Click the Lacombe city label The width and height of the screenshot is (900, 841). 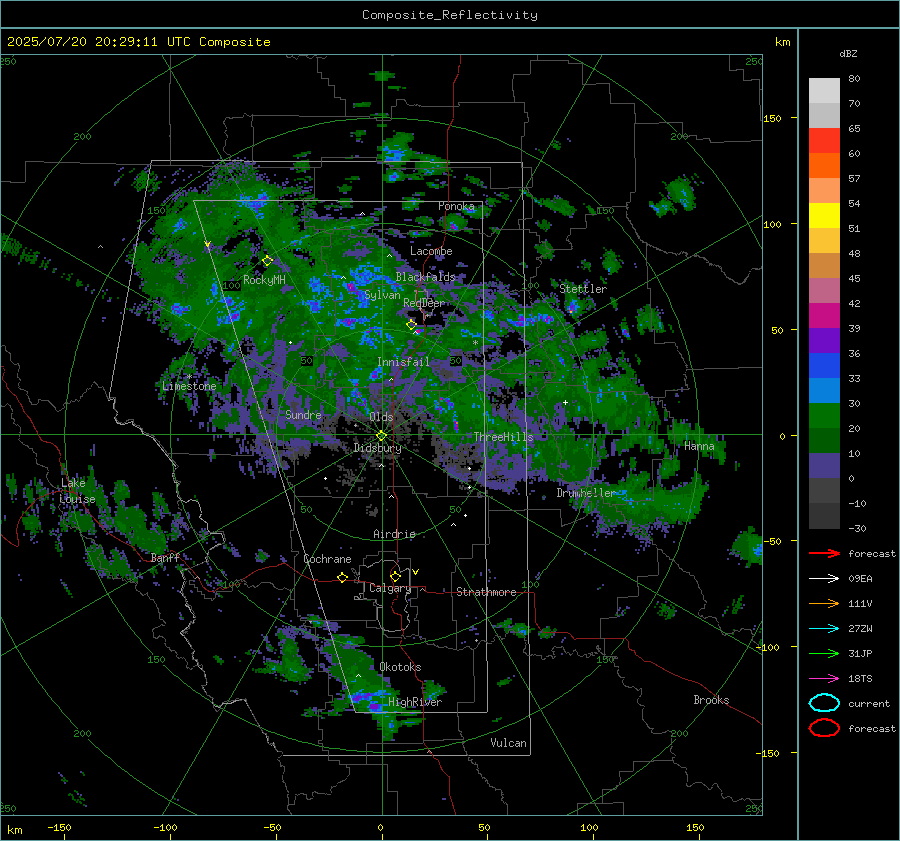(x=431, y=251)
